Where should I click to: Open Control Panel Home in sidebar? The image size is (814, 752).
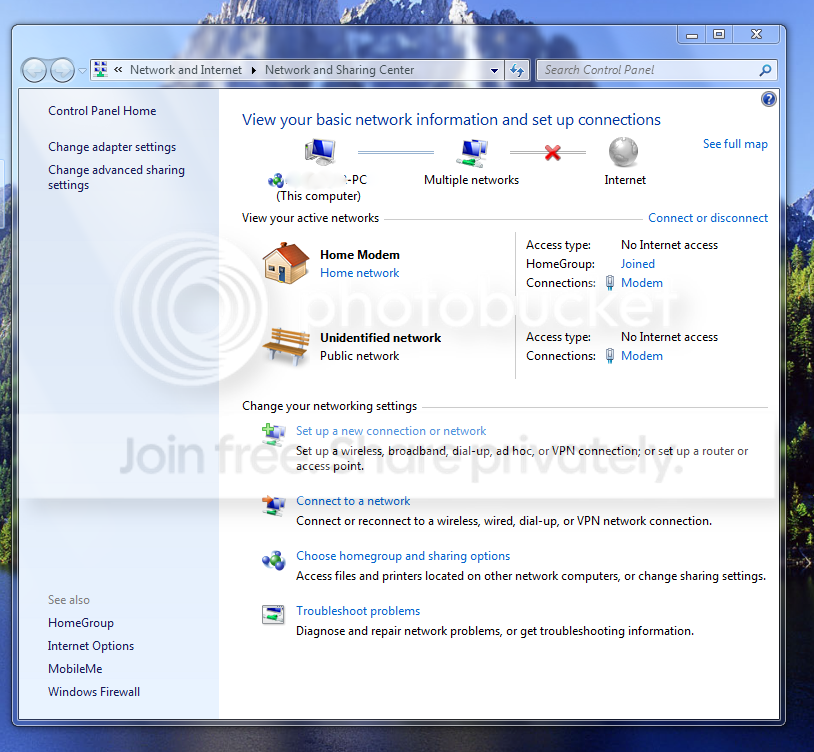(102, 111)
